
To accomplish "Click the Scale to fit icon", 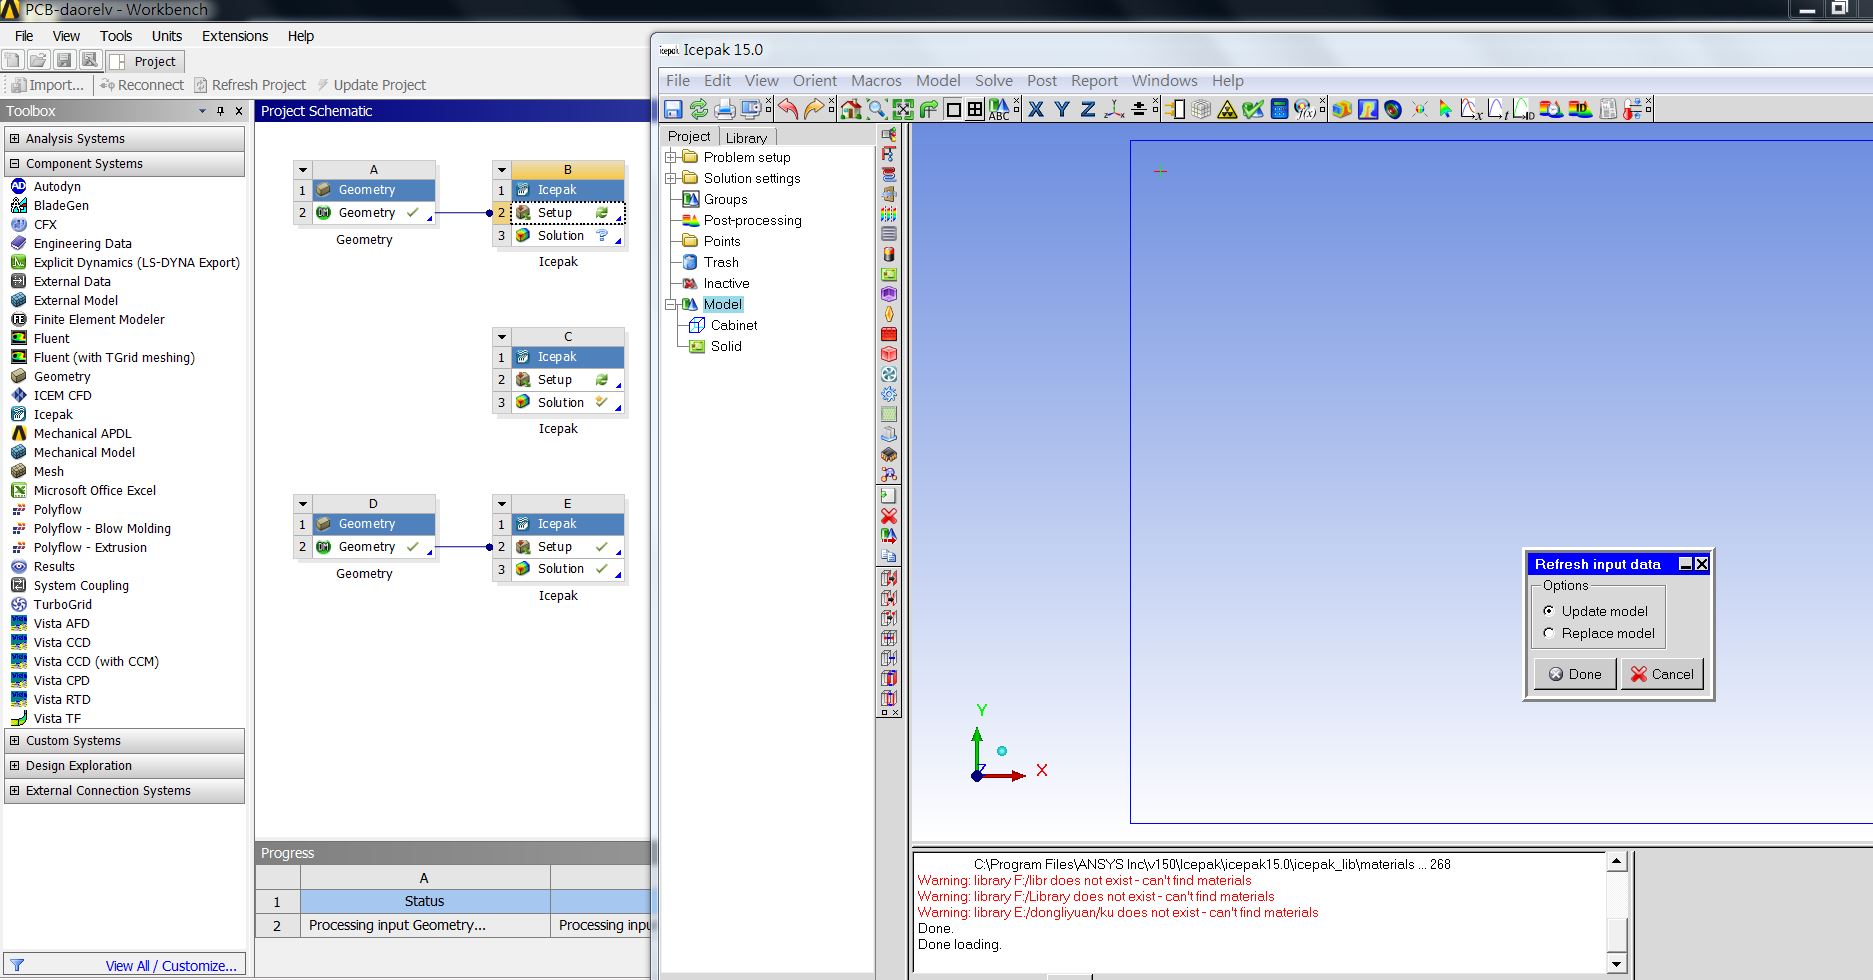I will [x=903, y=109].
